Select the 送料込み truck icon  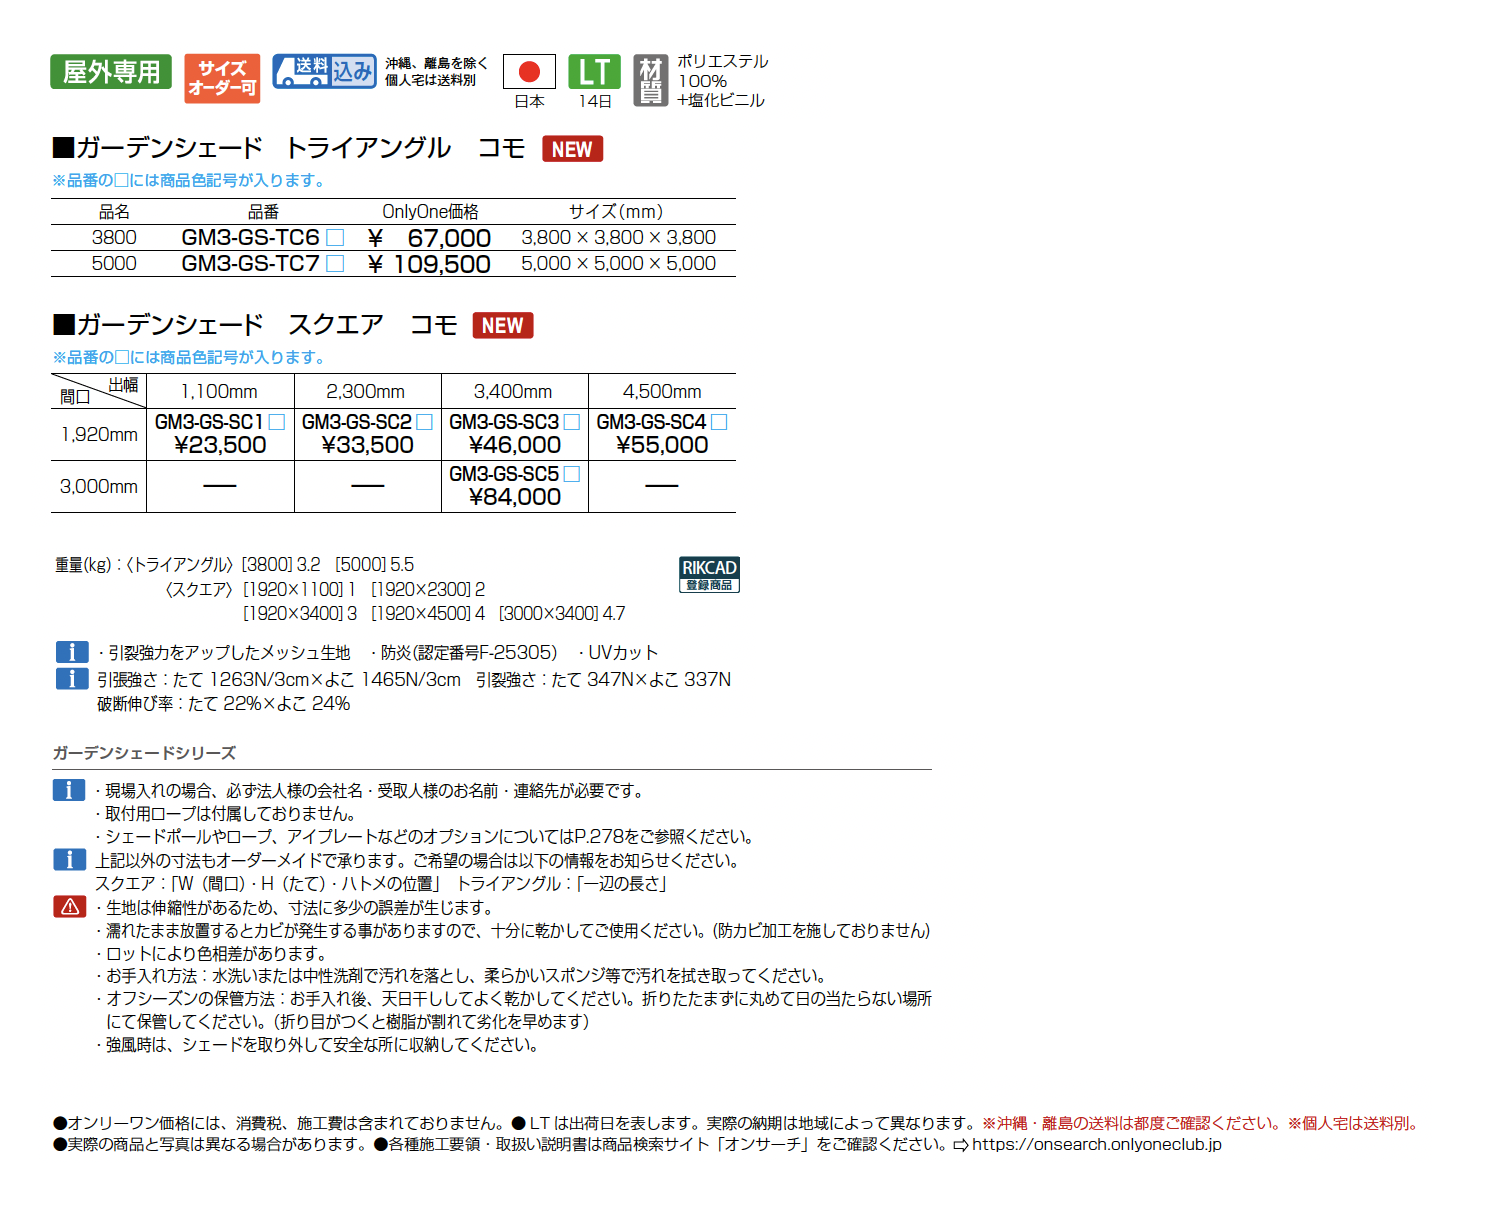pos(325,71)
